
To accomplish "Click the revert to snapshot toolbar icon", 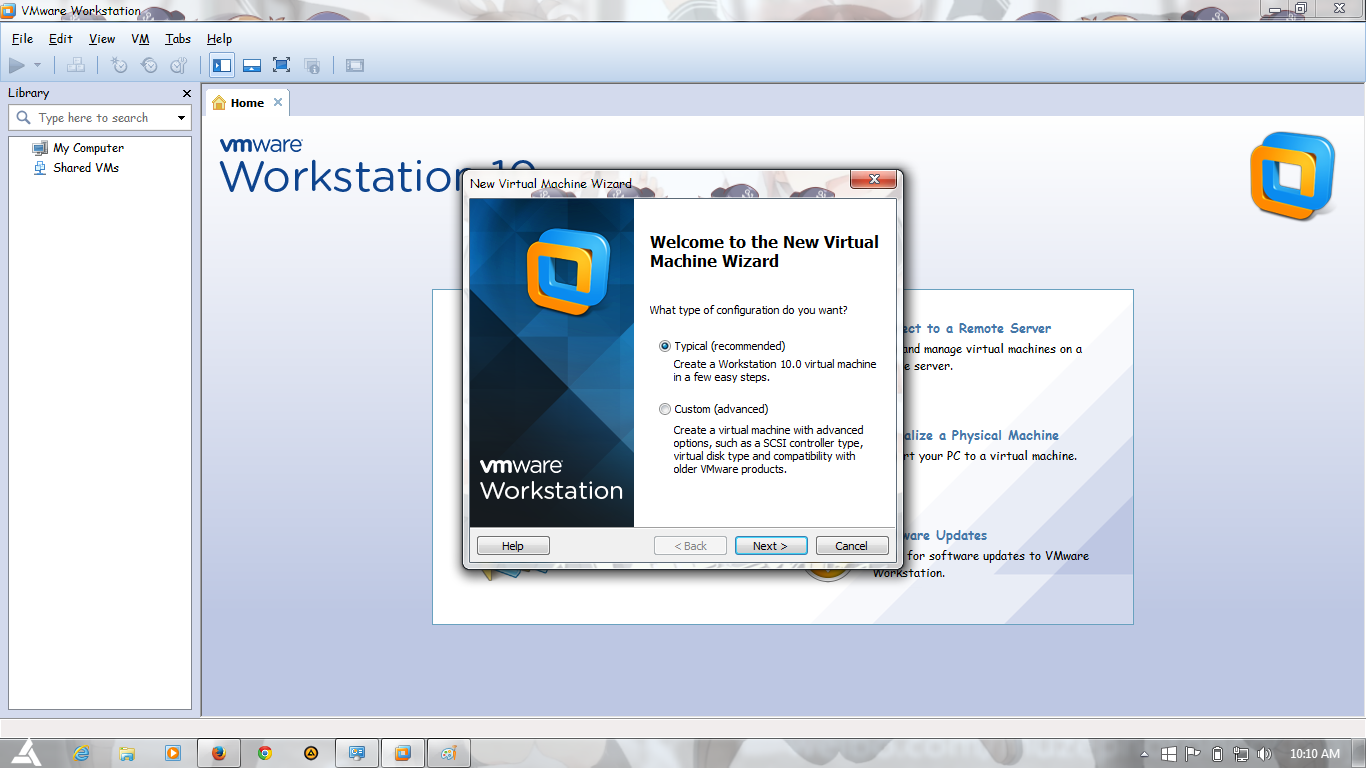I will click(148, 65).
